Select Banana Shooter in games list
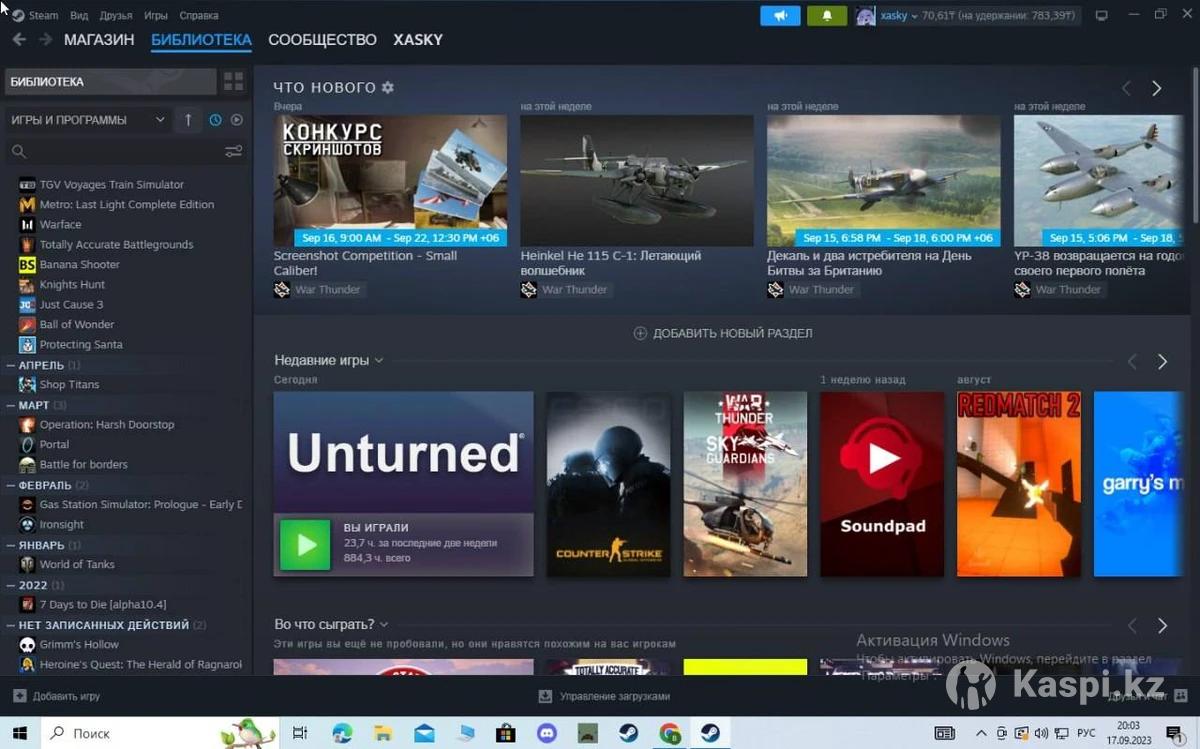The width and height of the screenshot is (1200, 749). point(79,265)
